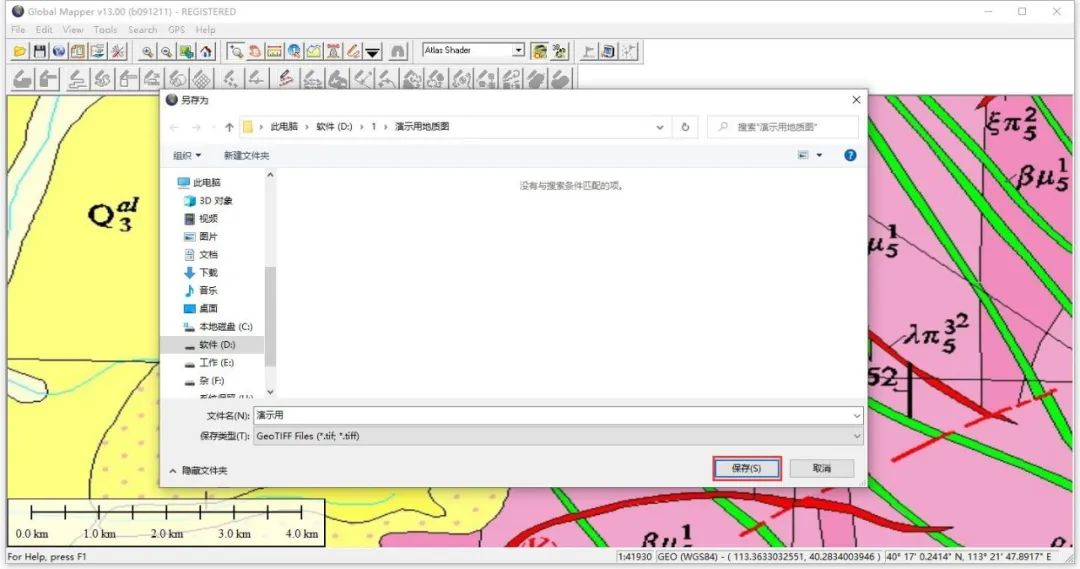The image size is (1080, 569).
Task: Open the View menu
Action: pyautogui.click(x=73, y=30)
